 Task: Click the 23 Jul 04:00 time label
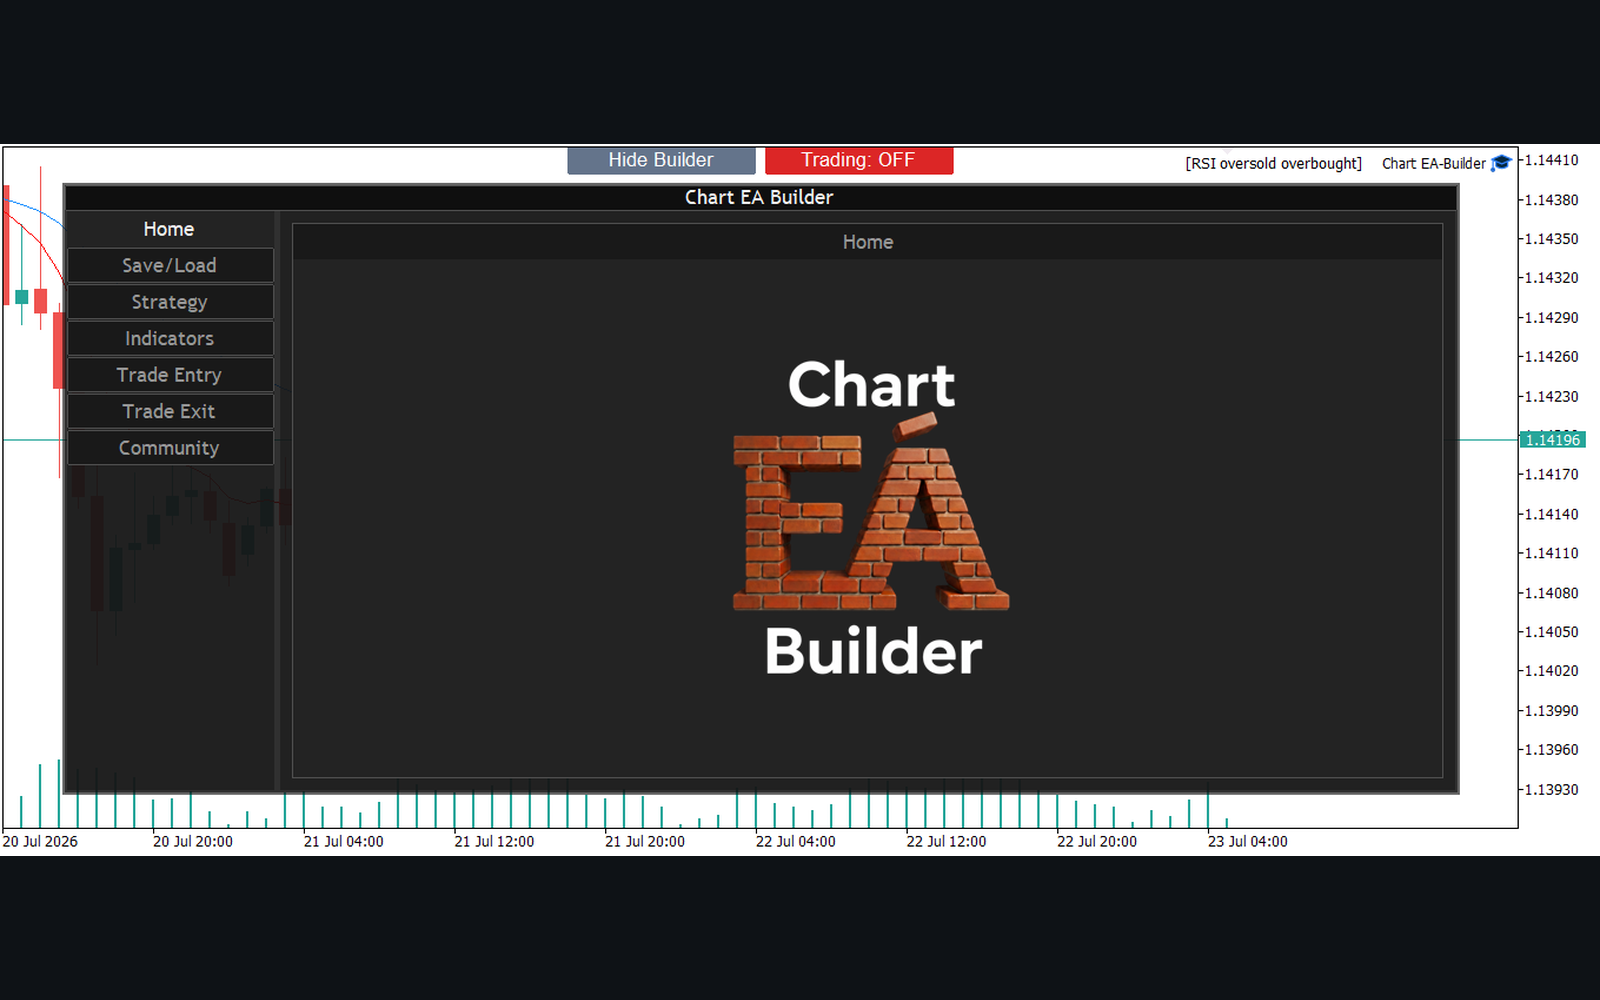click(1248, 842)
